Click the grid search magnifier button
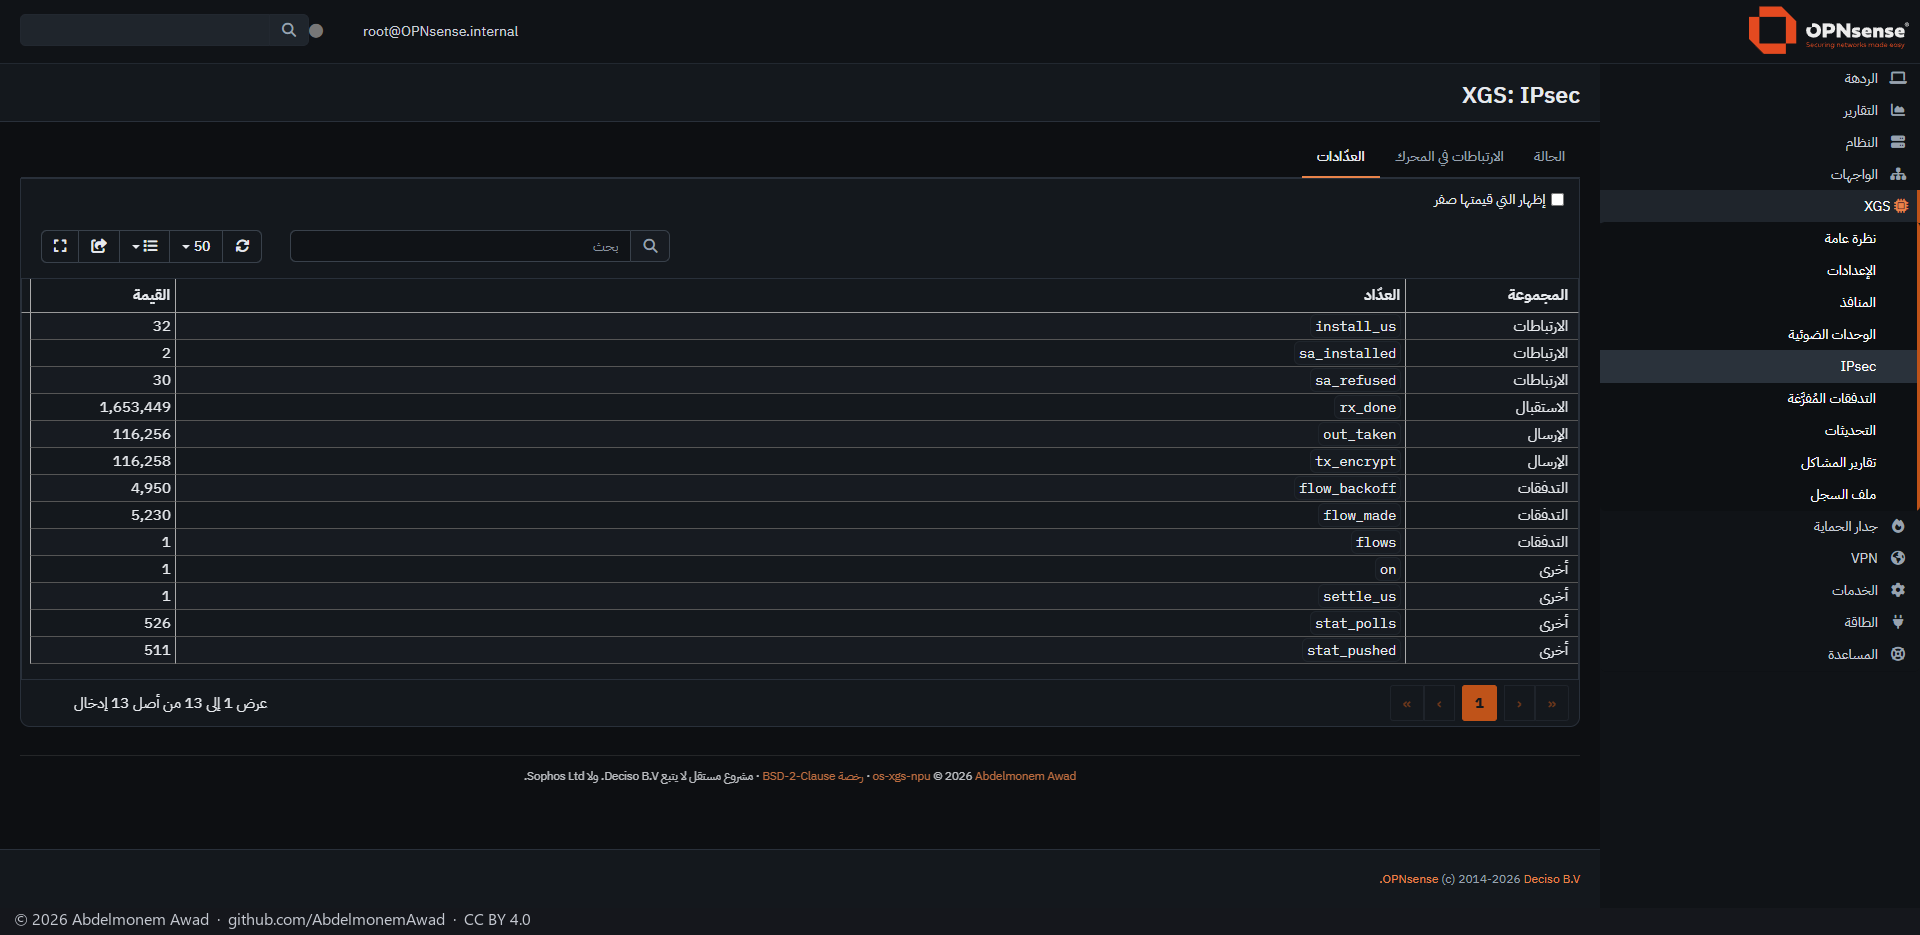Viewport: 1920px width, 935px height. (x=650, y=246)
